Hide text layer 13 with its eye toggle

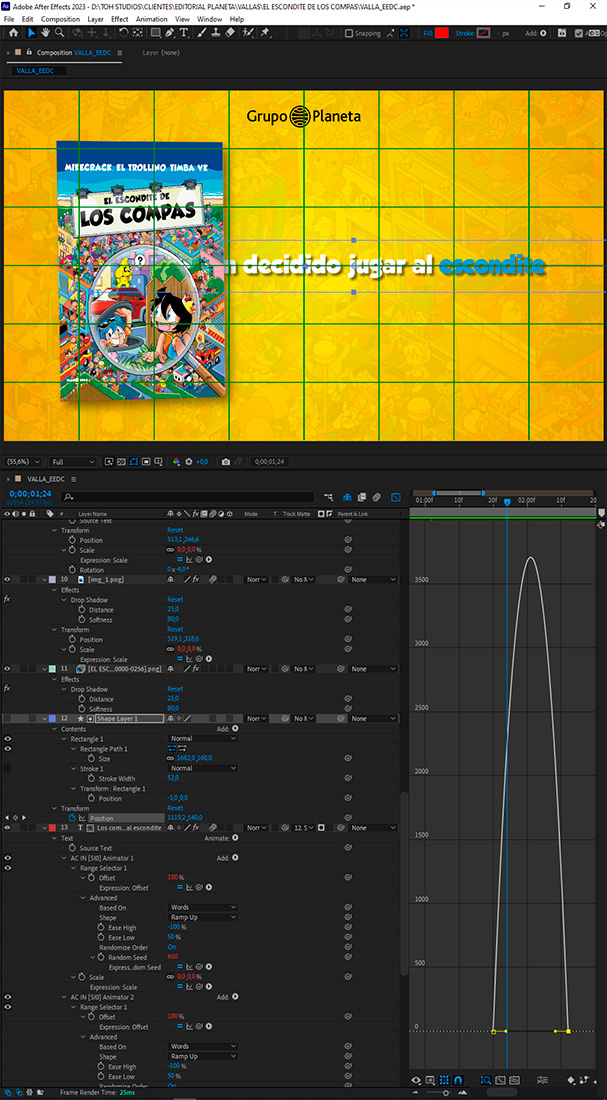(8, 828)
